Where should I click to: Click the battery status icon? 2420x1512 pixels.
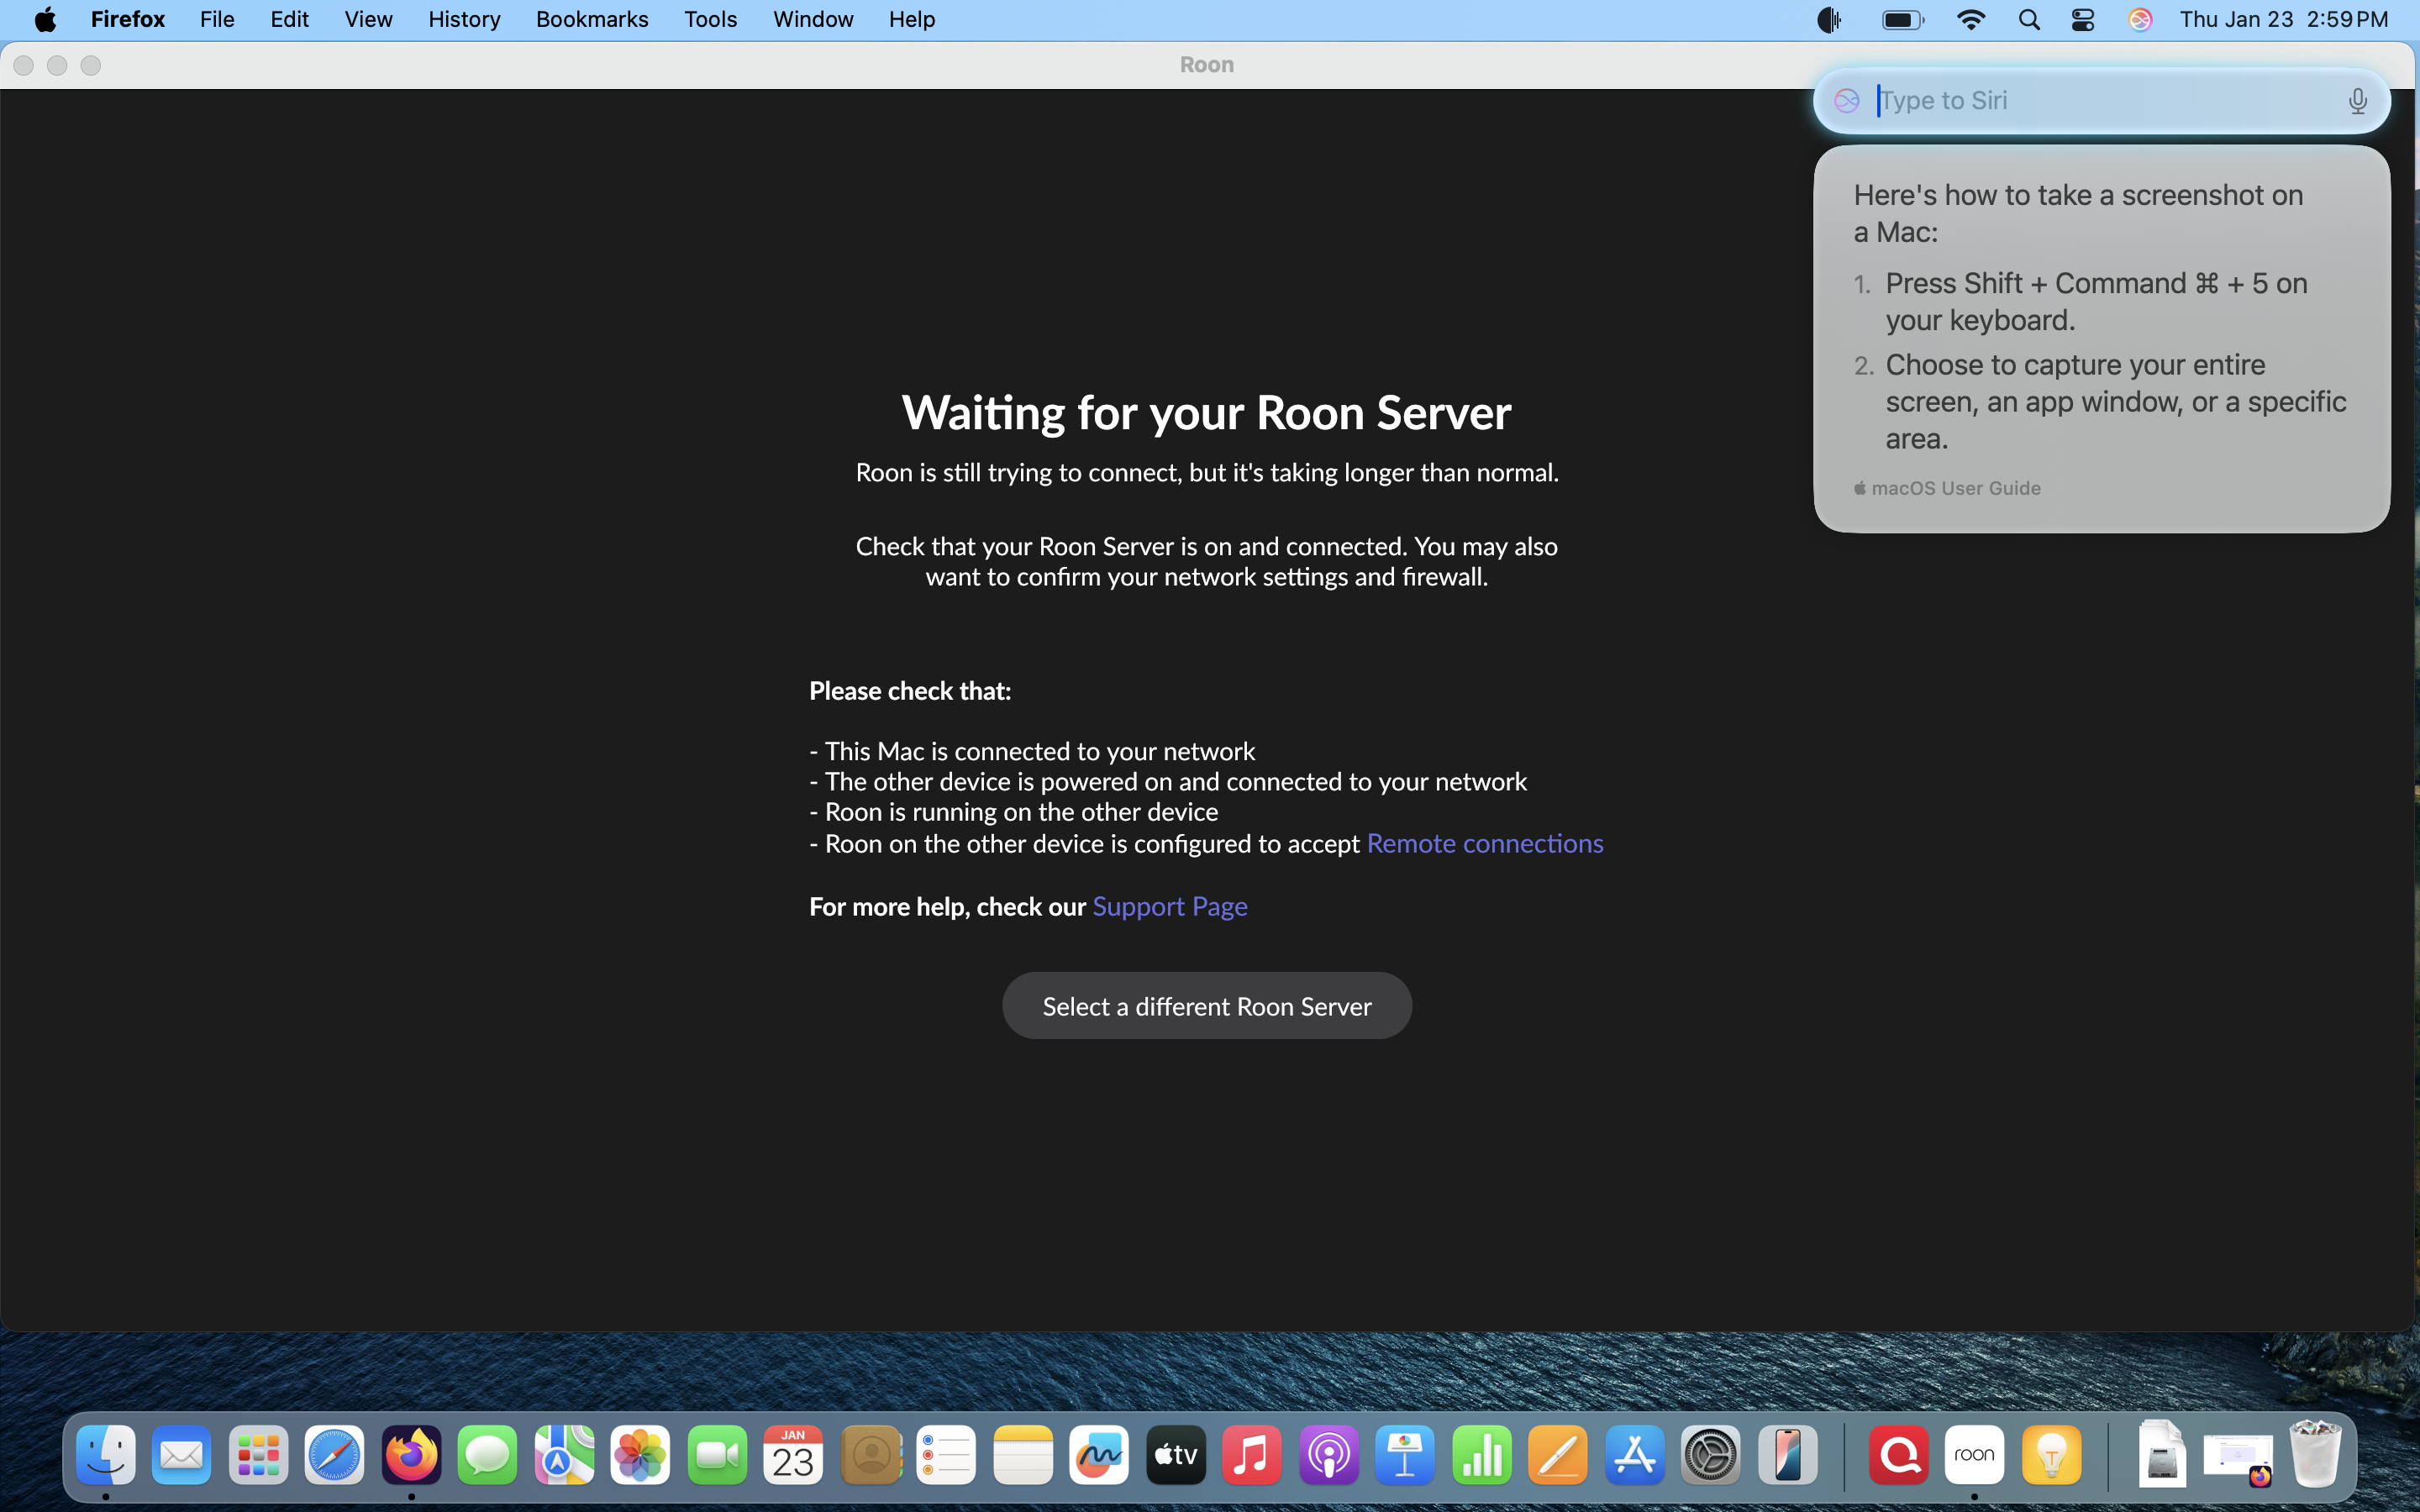[x=1902, y=19]
